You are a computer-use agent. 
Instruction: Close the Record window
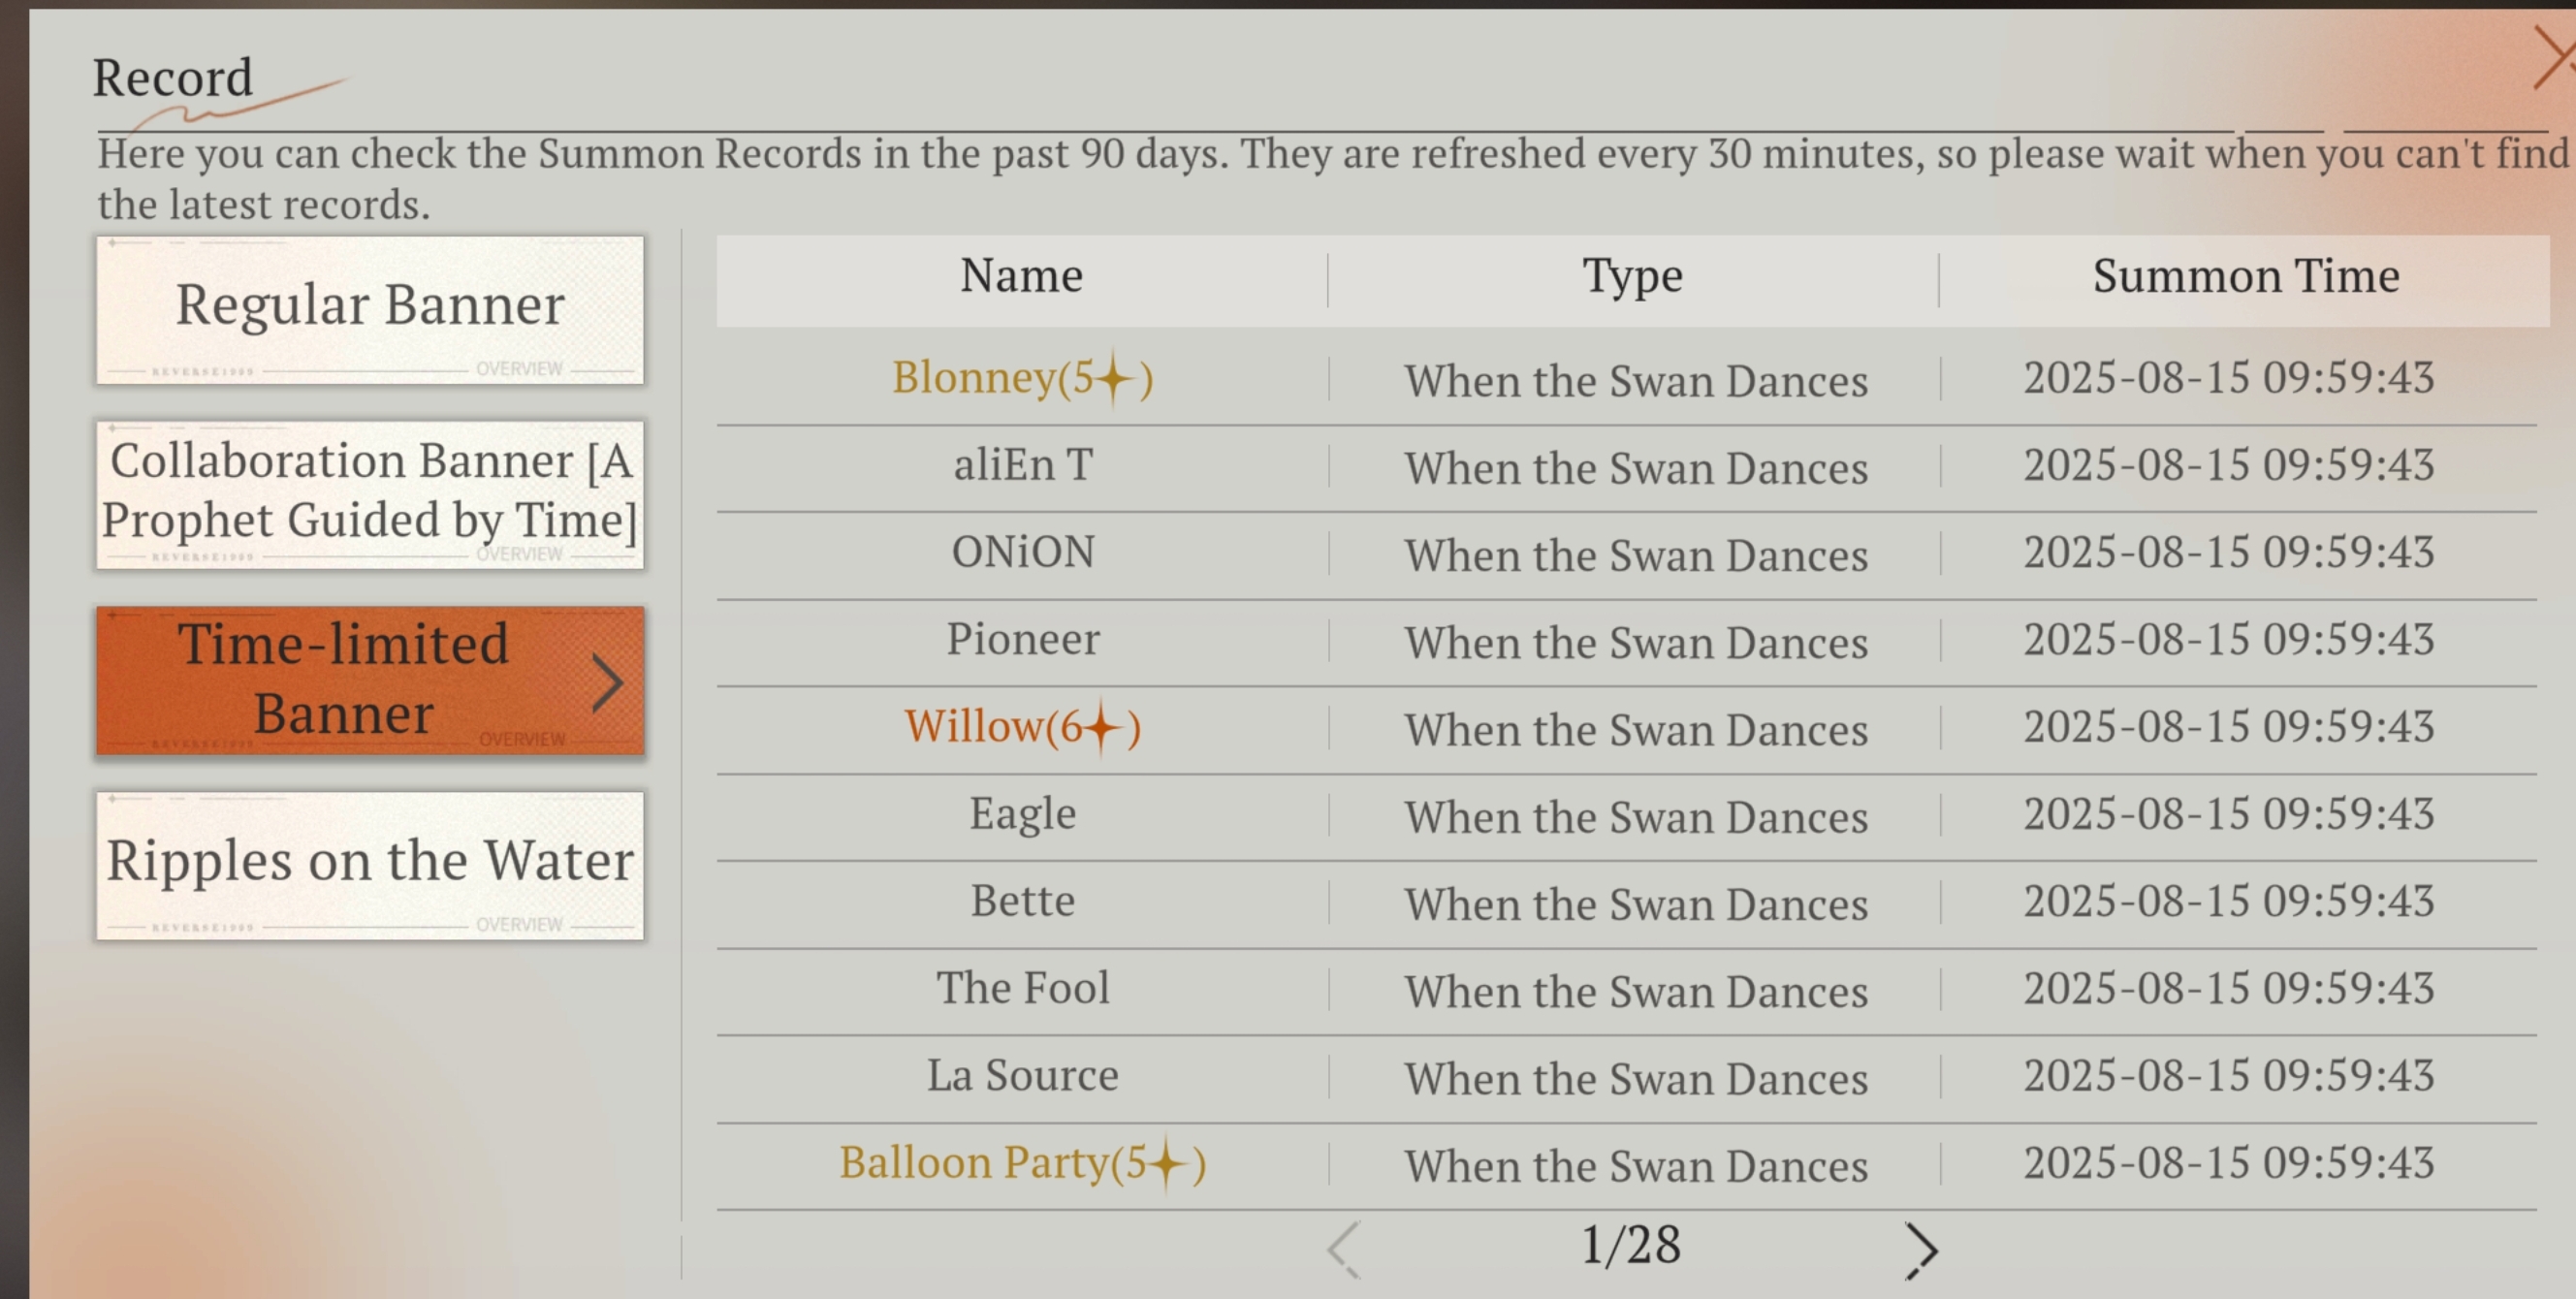point(2554,58)
